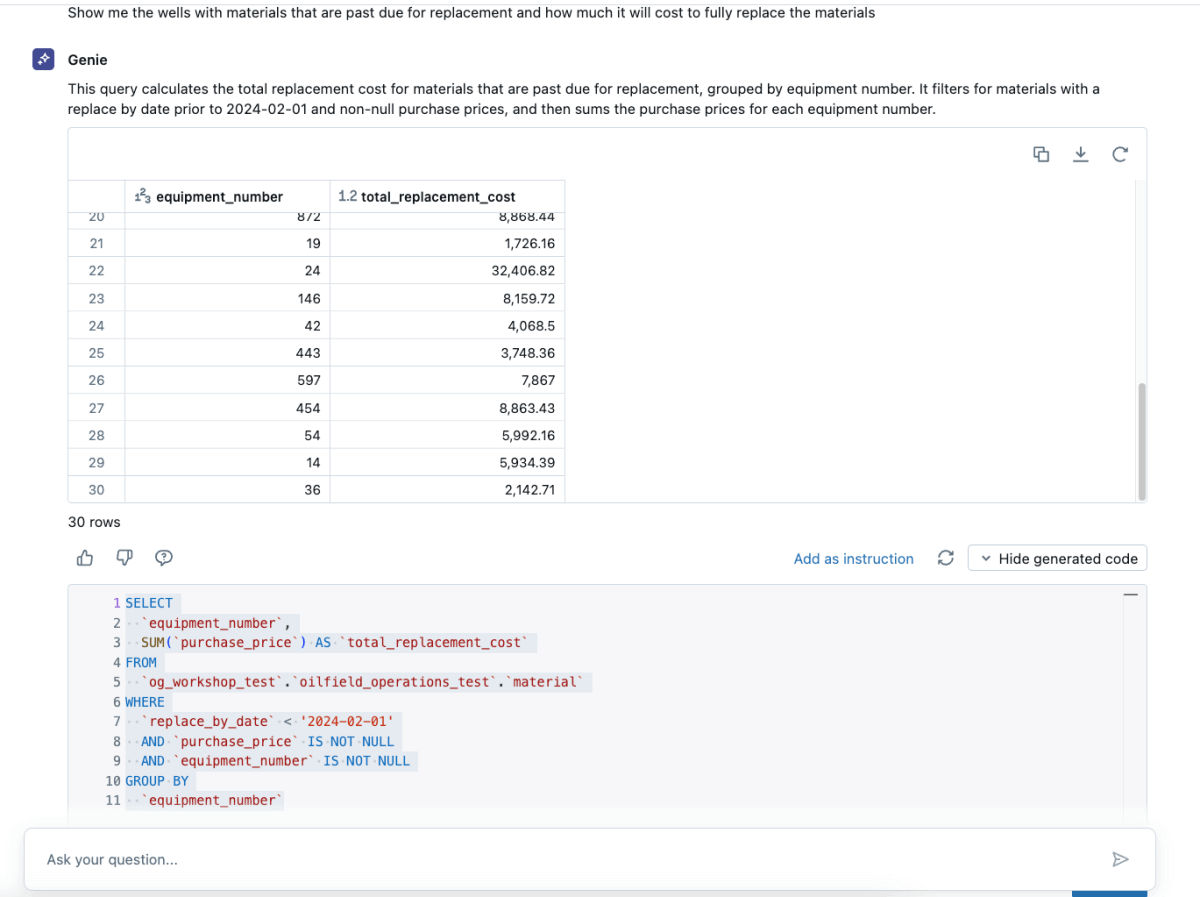
Task: Click the Genie sparkle avatar icon
Action: pyautogui.click(x=42, y=59)
